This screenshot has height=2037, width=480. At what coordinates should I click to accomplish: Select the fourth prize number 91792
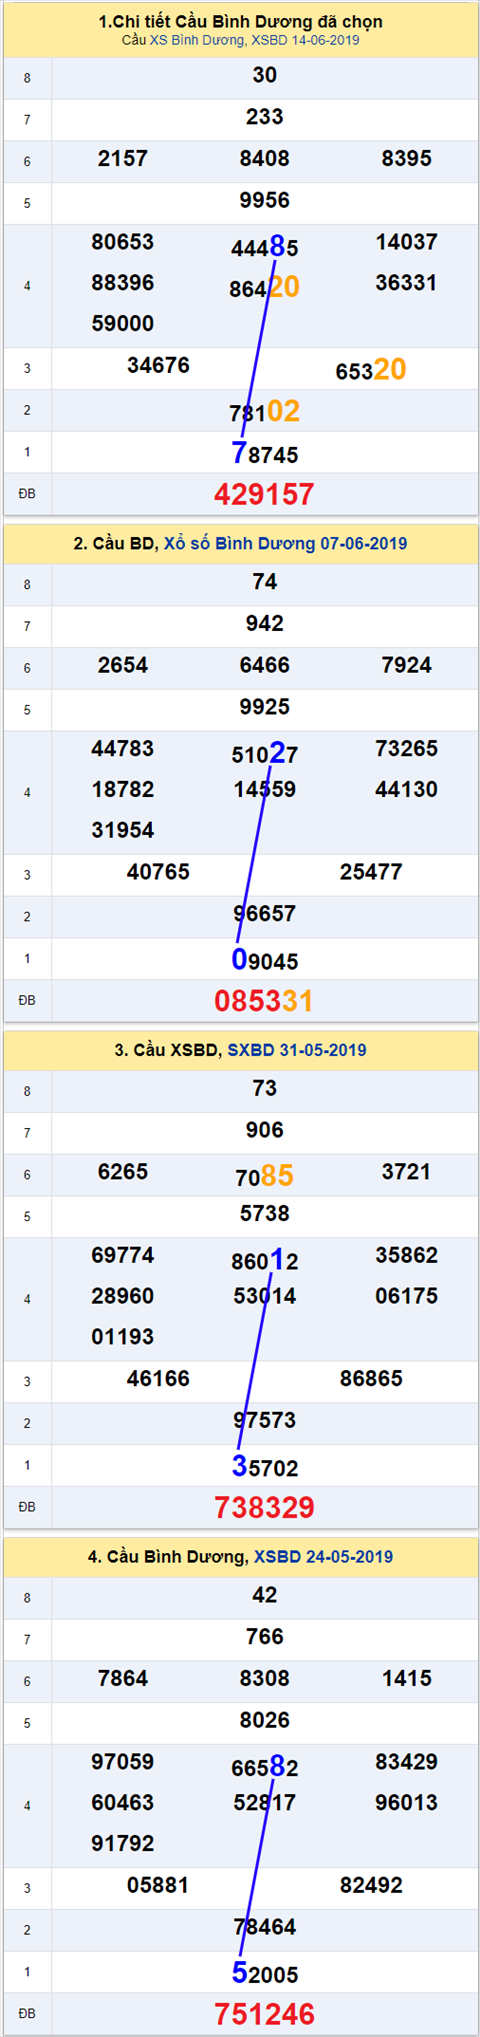point(123,1843)
